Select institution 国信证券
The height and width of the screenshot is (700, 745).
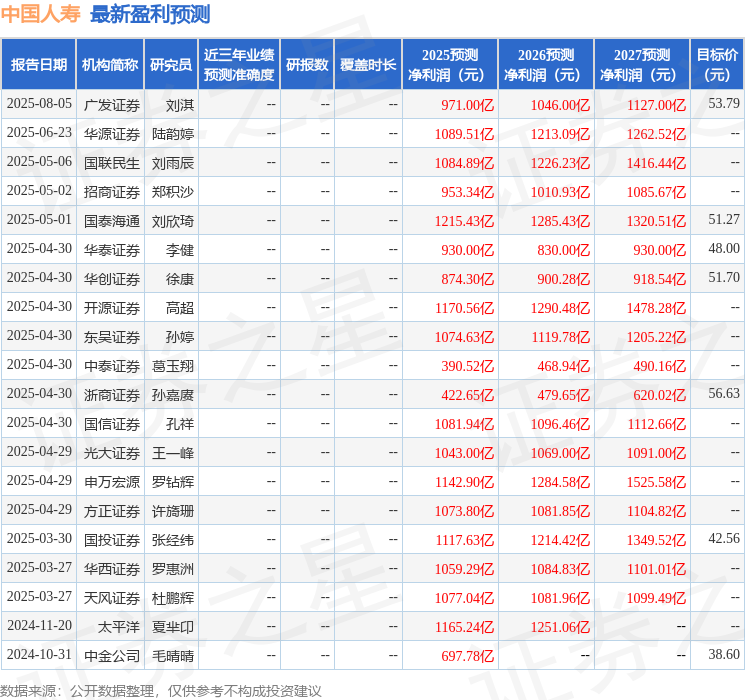[112, 424]
